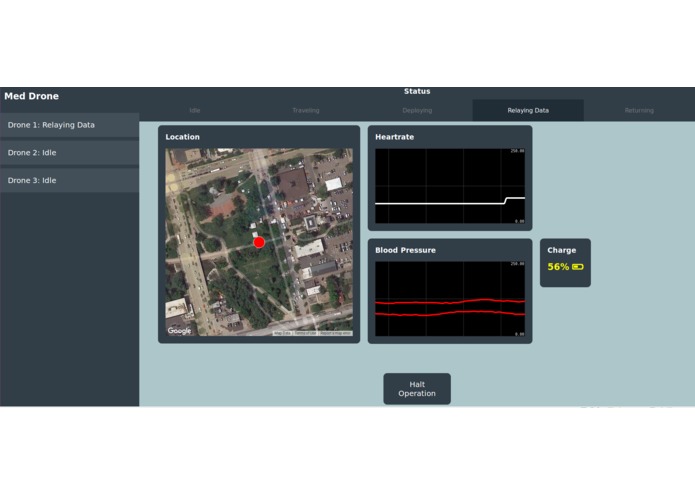This screenshot has width=695, height=494.
Task: Click the Google logo on the map
Action: point(180,331)
